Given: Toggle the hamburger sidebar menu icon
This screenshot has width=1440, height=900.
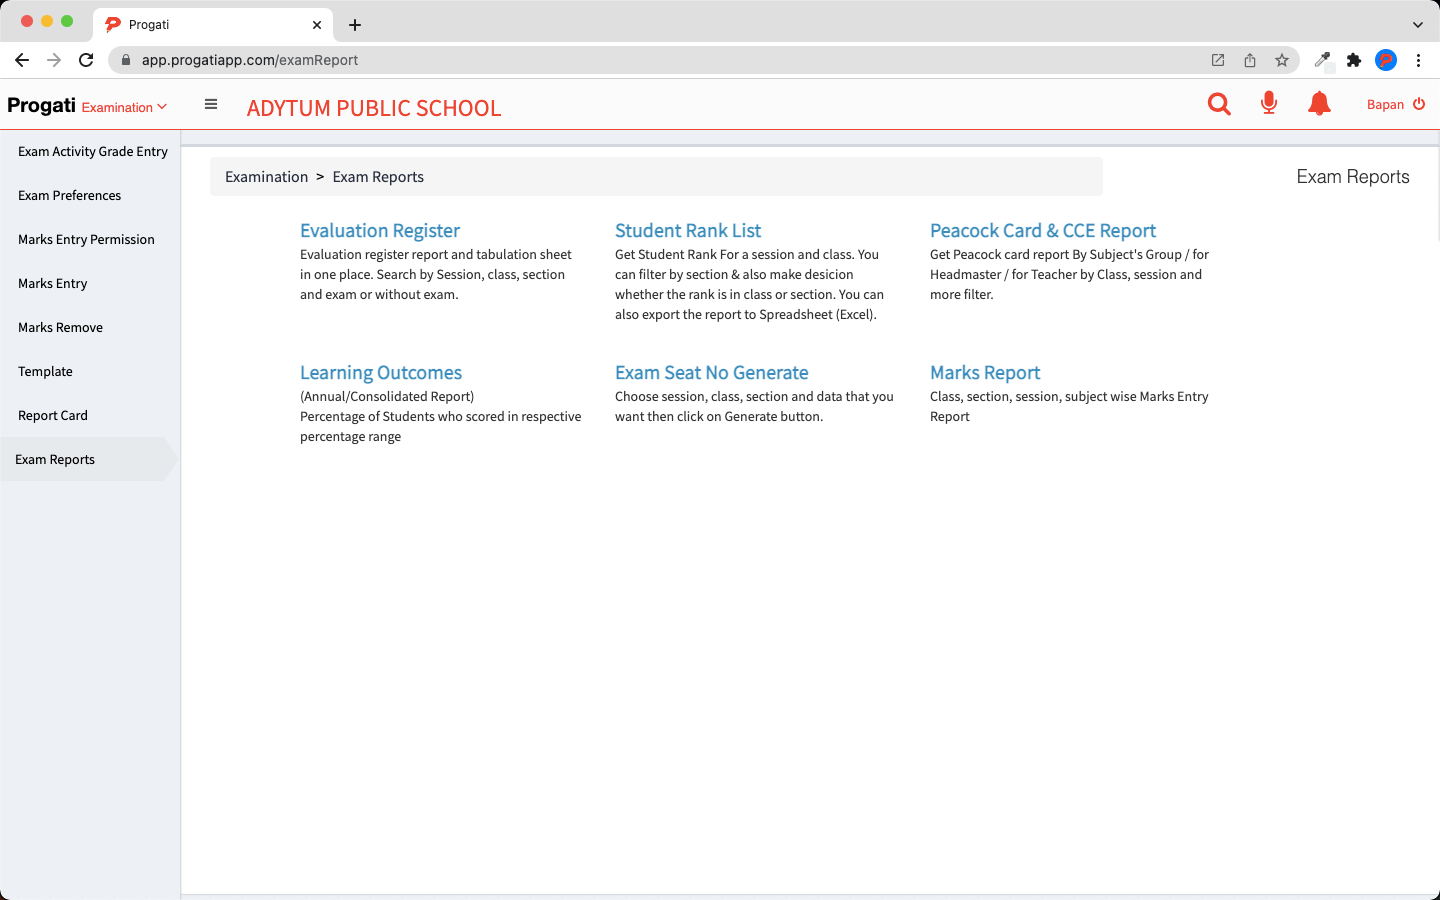Looking at the screenshot, I should [x=211, y=104].
